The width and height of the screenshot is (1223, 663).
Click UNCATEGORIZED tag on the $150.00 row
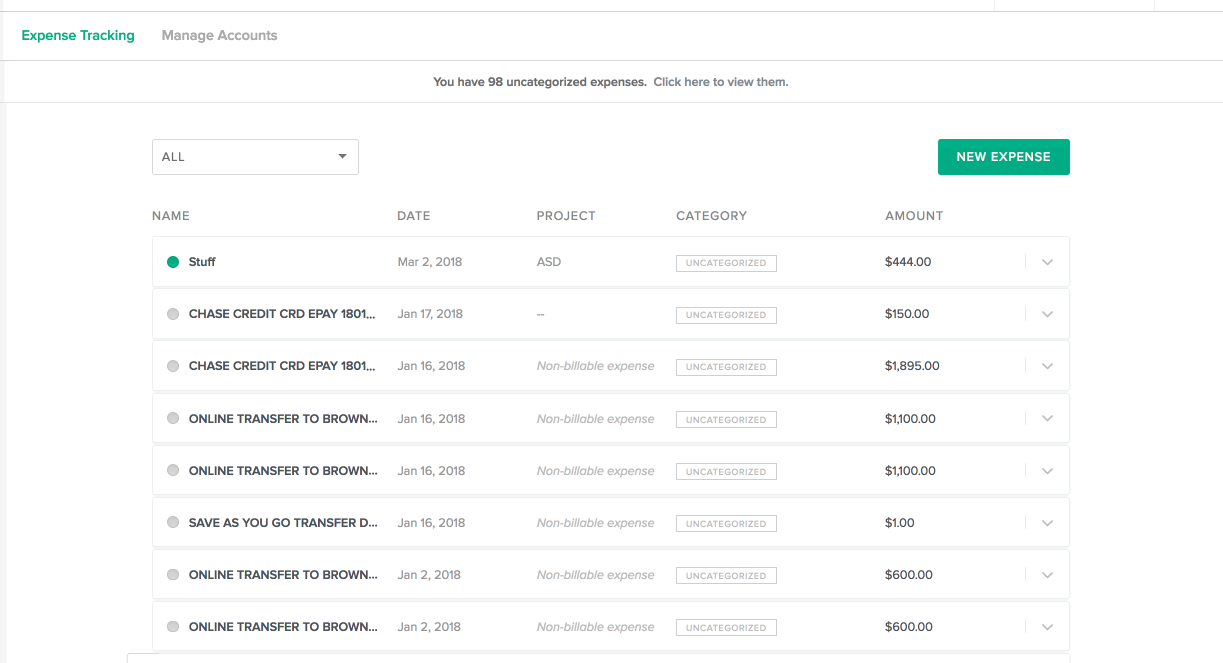726,315
